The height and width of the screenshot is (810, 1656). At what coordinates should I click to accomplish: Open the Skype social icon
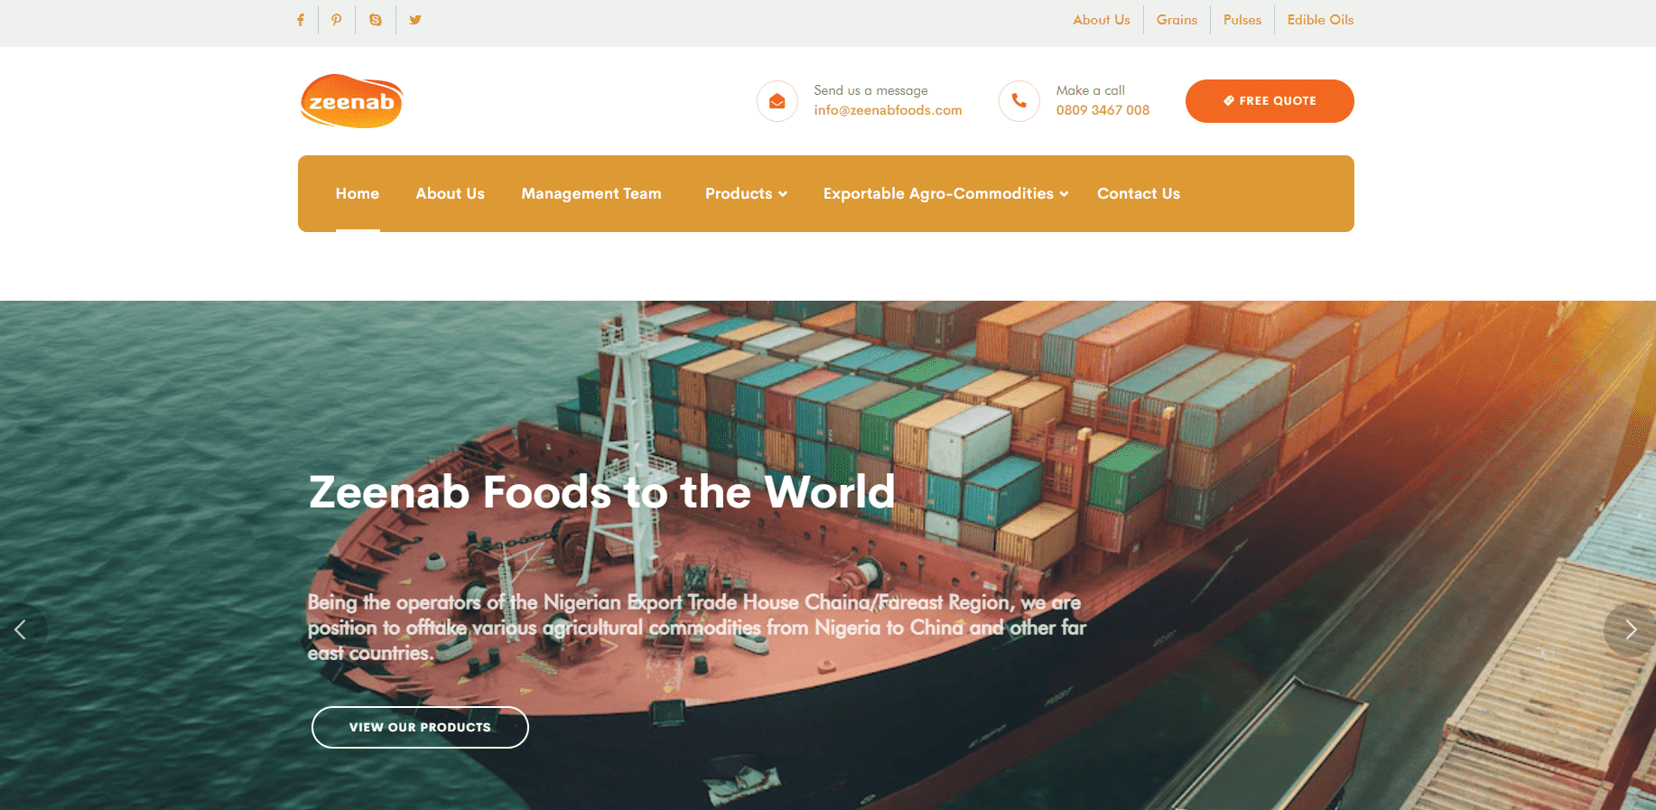pyautogui.click(x=375, y=20)
